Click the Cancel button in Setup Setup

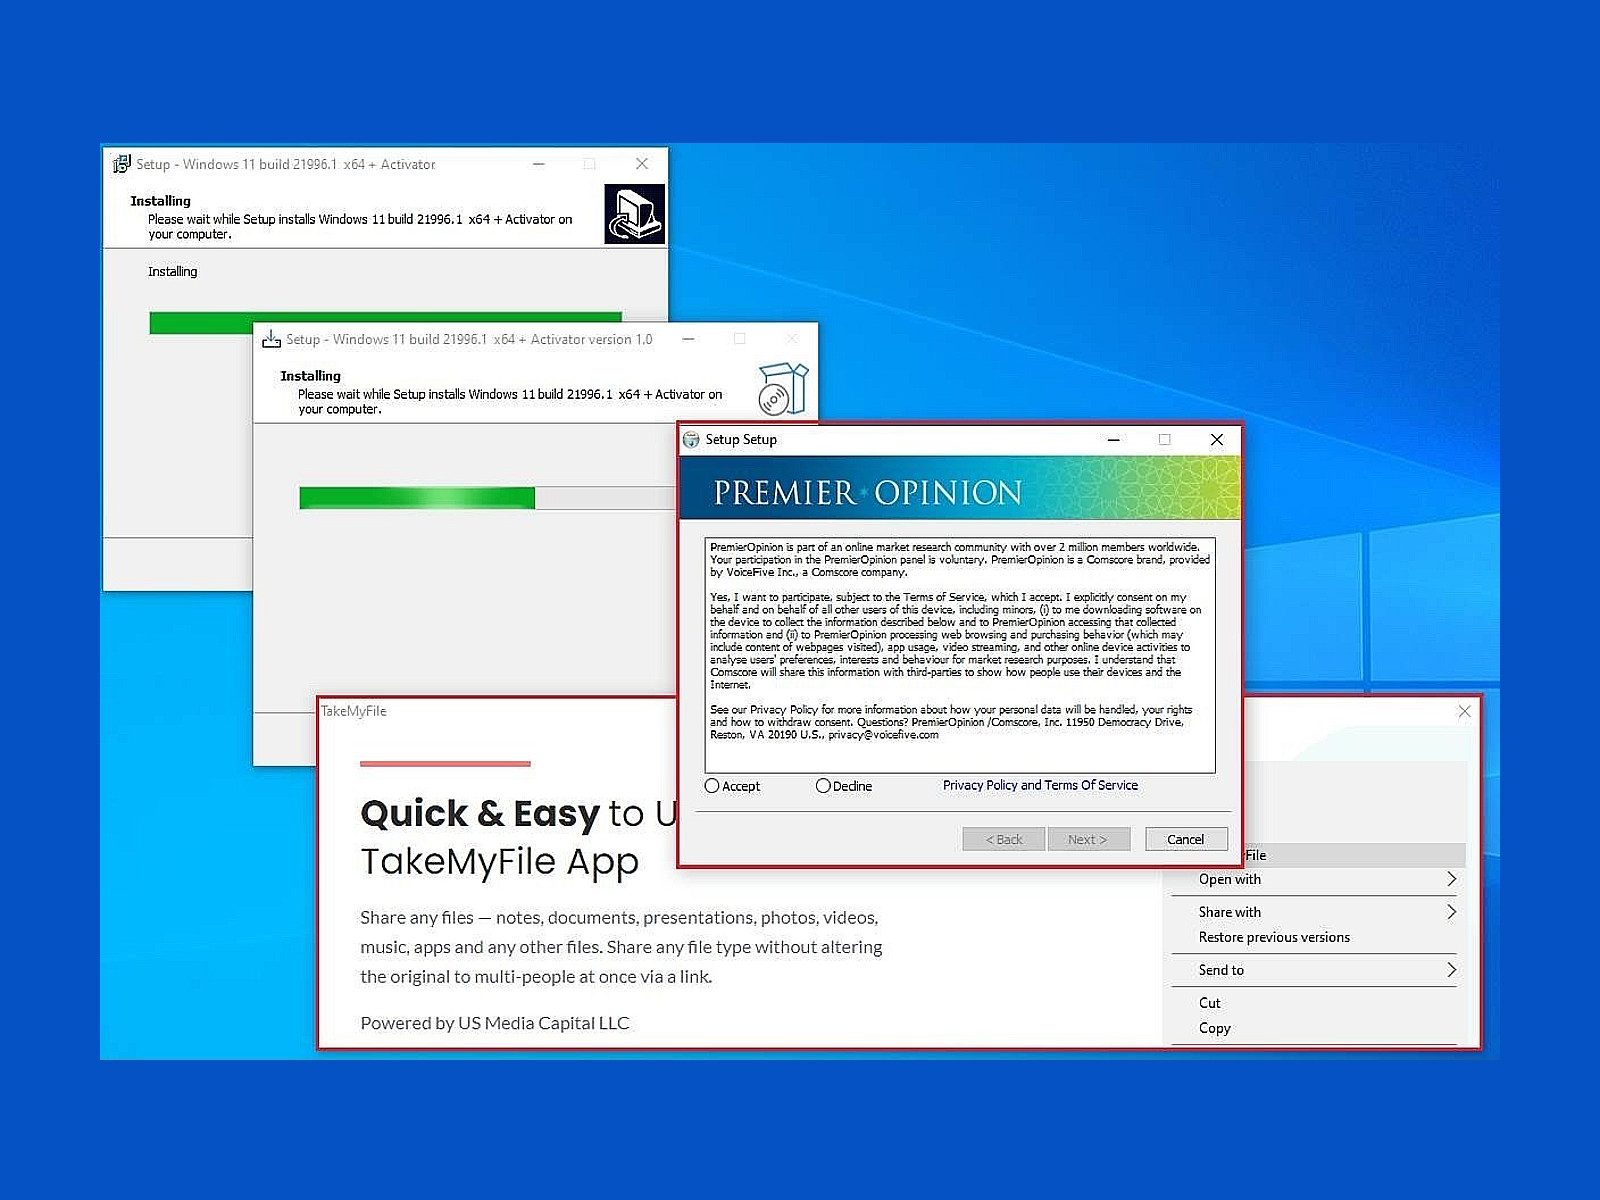click(1186, 839)
